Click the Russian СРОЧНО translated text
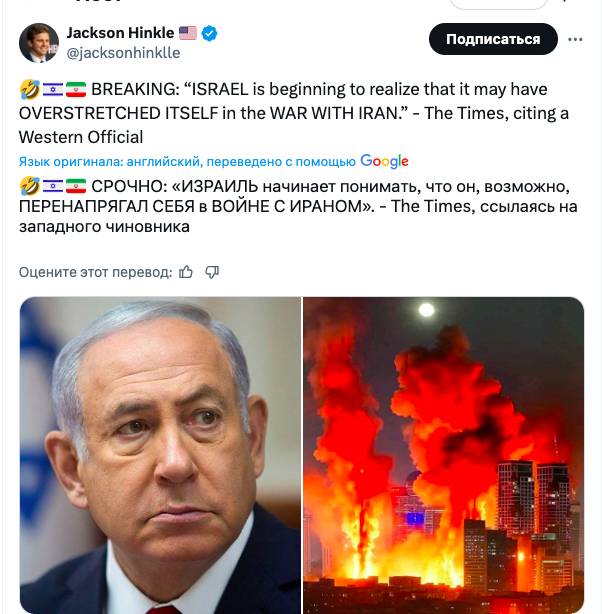 point(298,206)
